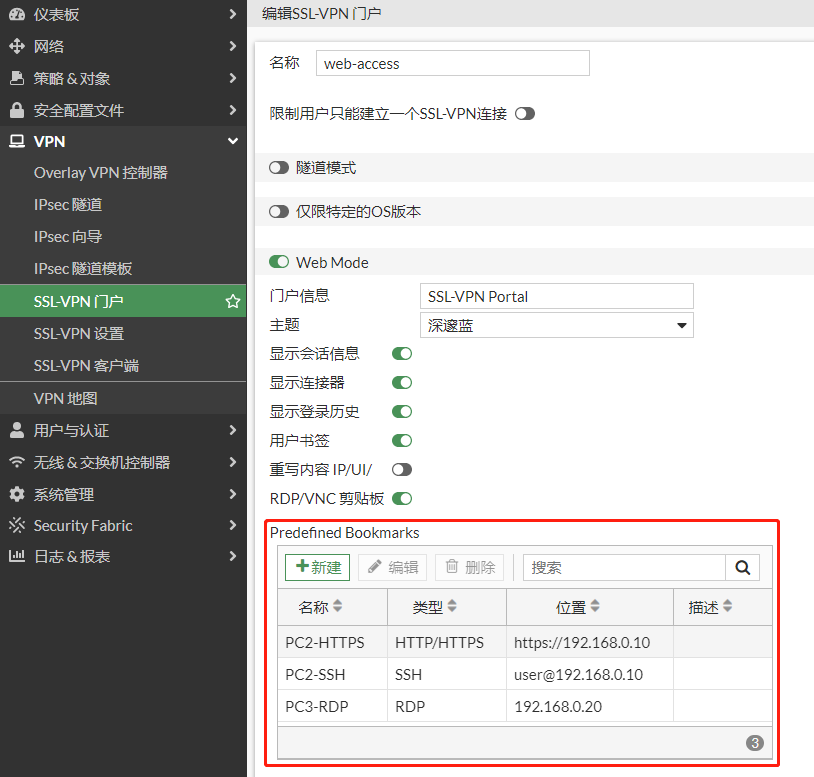
Task: Click the 新建 button to add bookmark
Action: coord(317,567)
